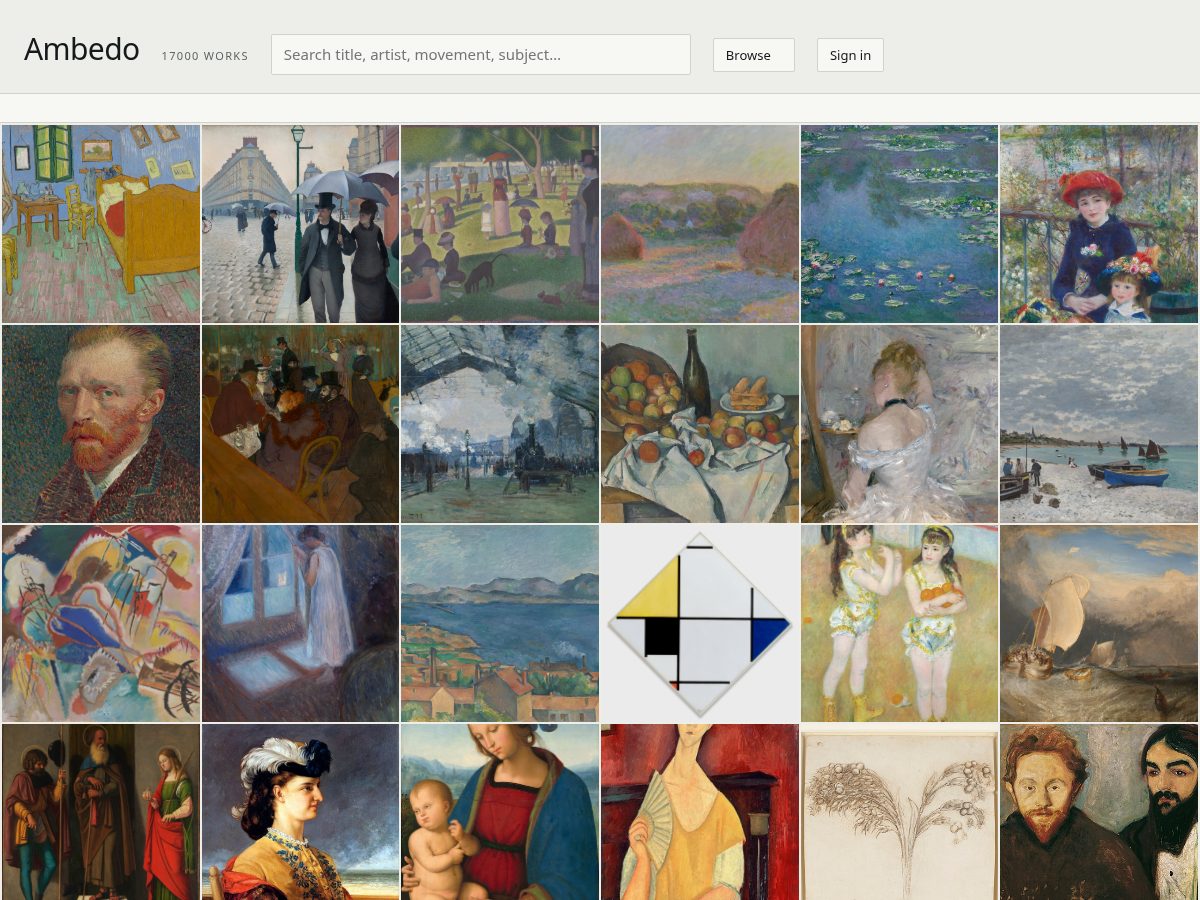Open the stormy sea sailing boat painting
1200x900 pixels.
[x=1100, y=624]
